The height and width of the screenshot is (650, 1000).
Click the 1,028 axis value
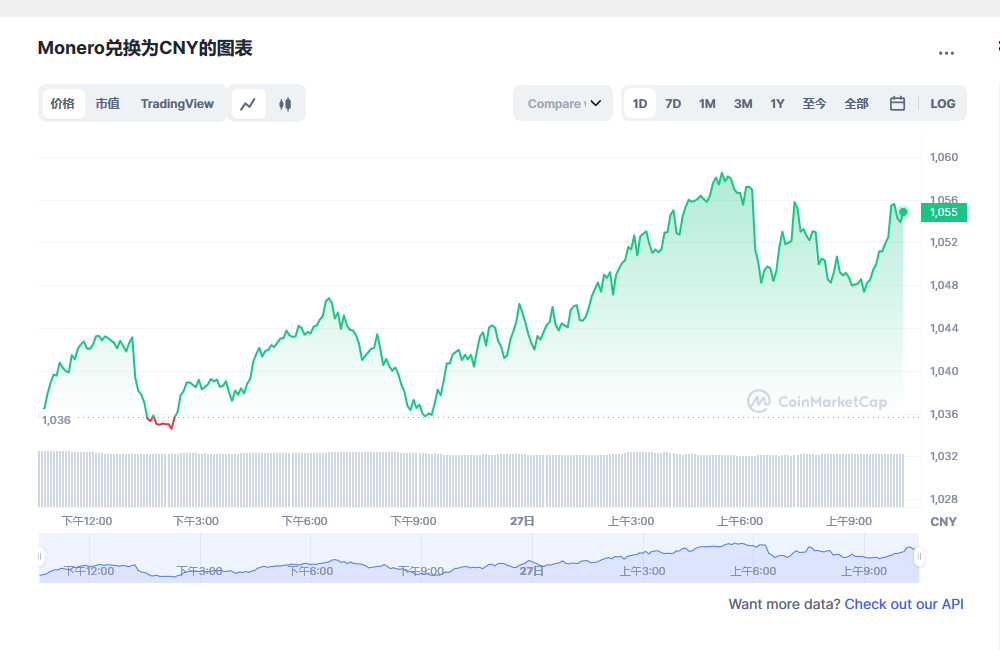point(944,499)
